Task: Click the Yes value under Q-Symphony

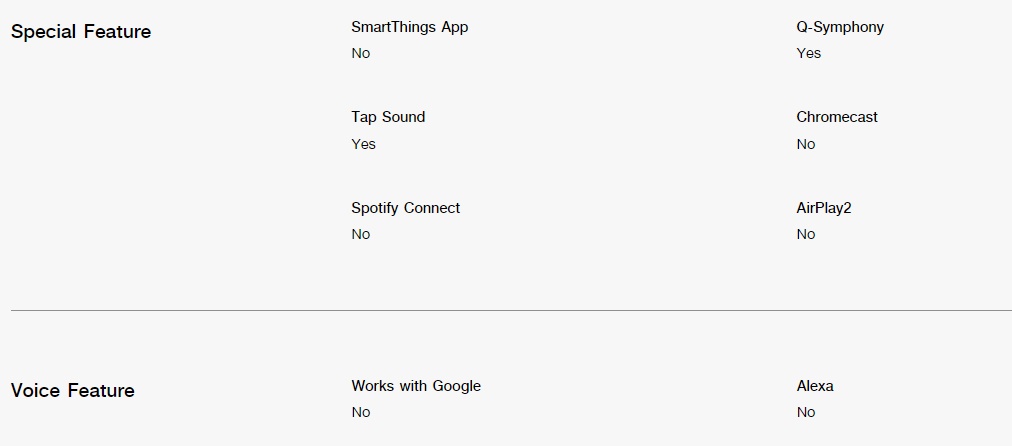Action: coord(809,54)
